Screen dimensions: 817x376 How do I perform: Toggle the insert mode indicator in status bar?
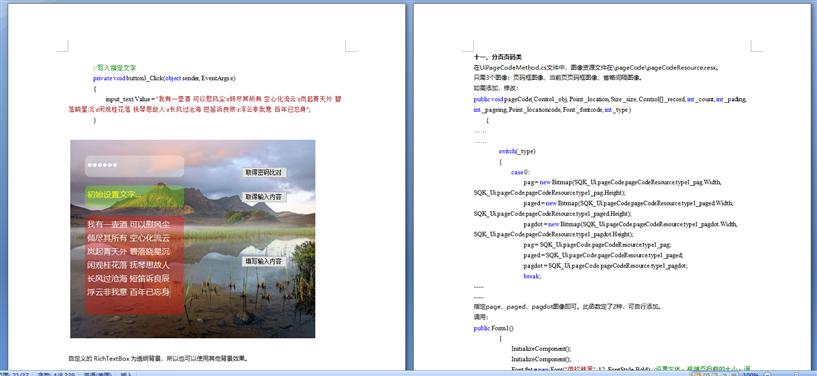click(x=126, y=374)
